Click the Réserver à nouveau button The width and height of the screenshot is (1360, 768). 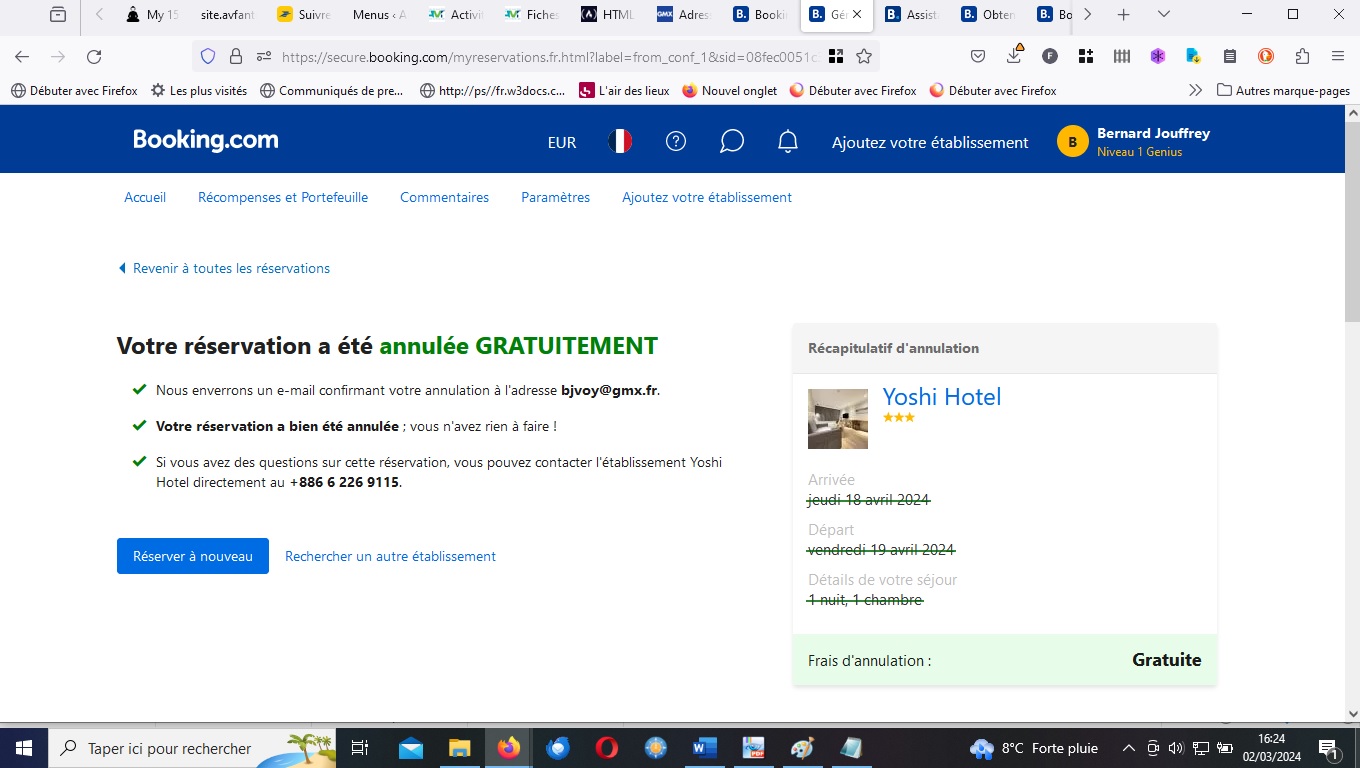tap(193, 556)
